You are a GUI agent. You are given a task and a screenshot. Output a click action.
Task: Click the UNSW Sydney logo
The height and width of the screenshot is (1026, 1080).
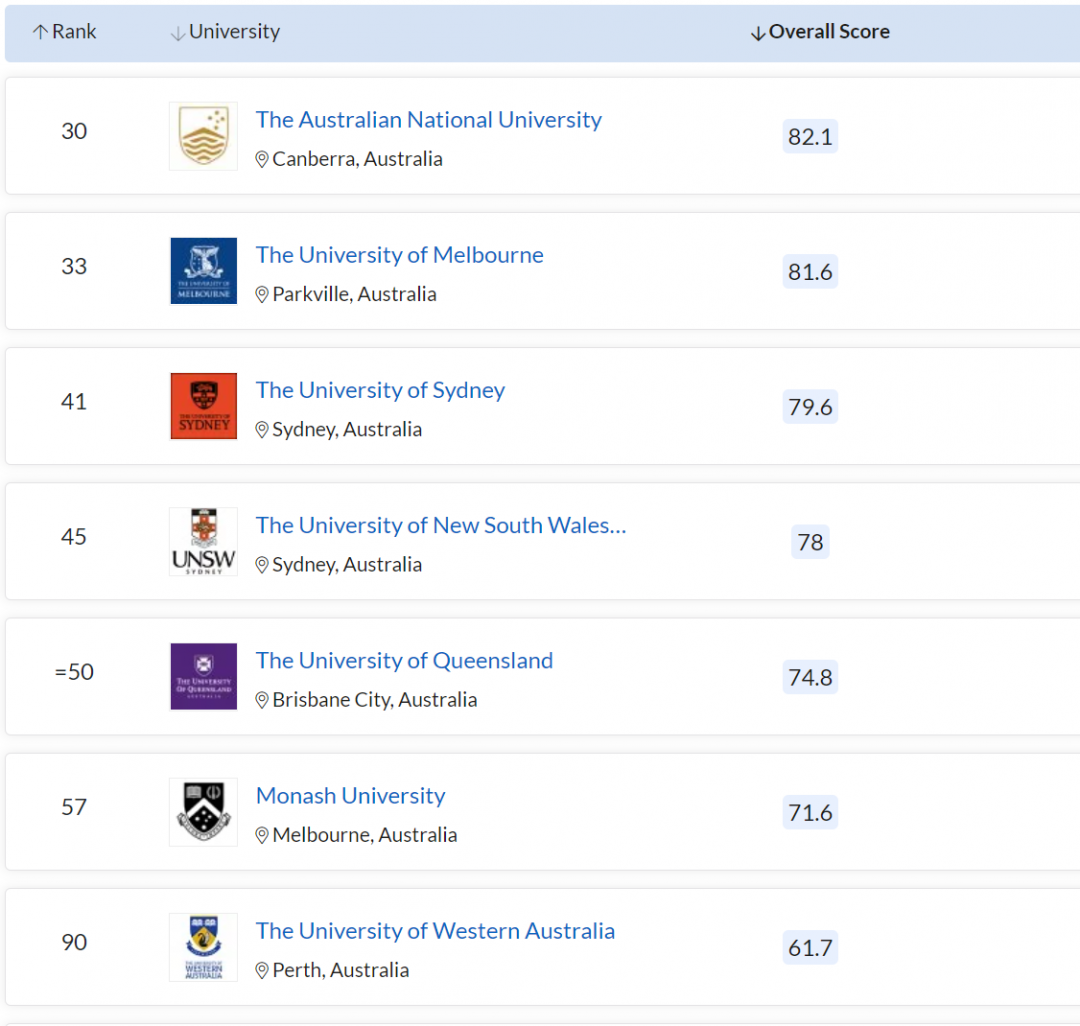pyautogui.click(x=203, y=541)
